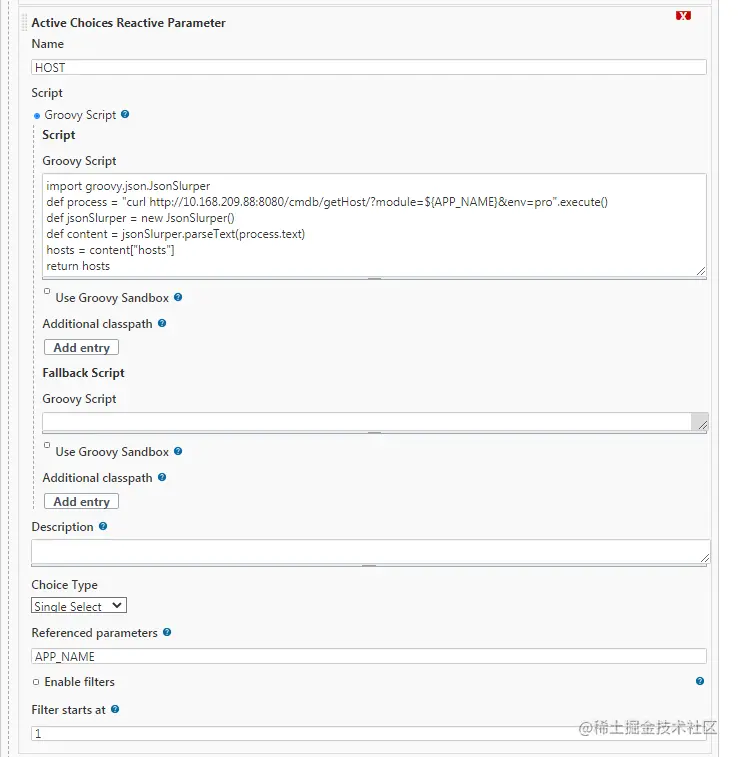Toggle the Enable filters checkbox
The height and width of the screenshot is (757, 738).
[x=36, y=682]
